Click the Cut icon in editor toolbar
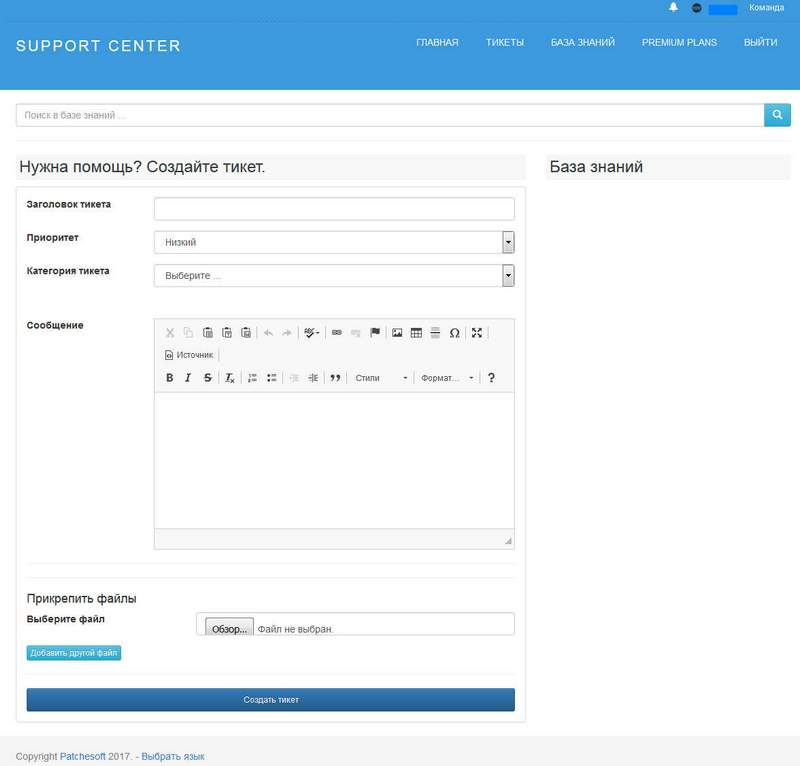 point(170,333)
